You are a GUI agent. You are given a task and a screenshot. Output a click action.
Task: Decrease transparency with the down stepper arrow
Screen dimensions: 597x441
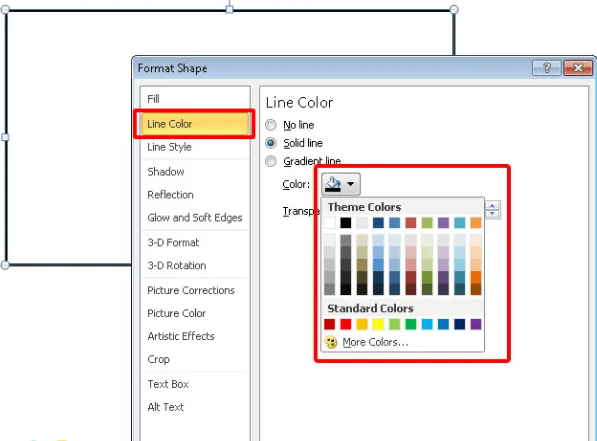pyautogui.click(x=492, y=214)
